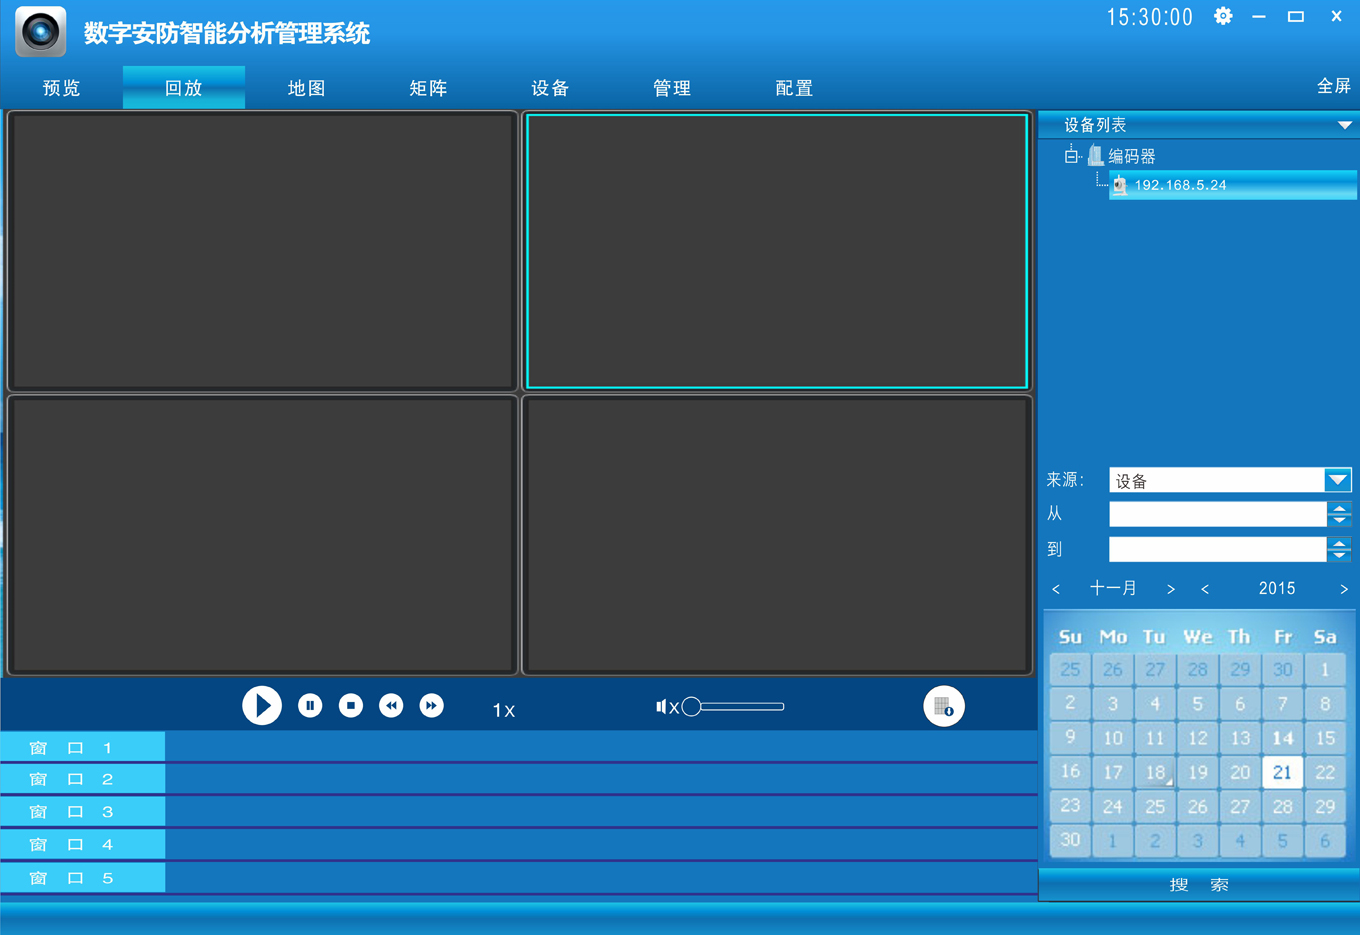
Task: Mute the playback audio
Action: [664, 706]
